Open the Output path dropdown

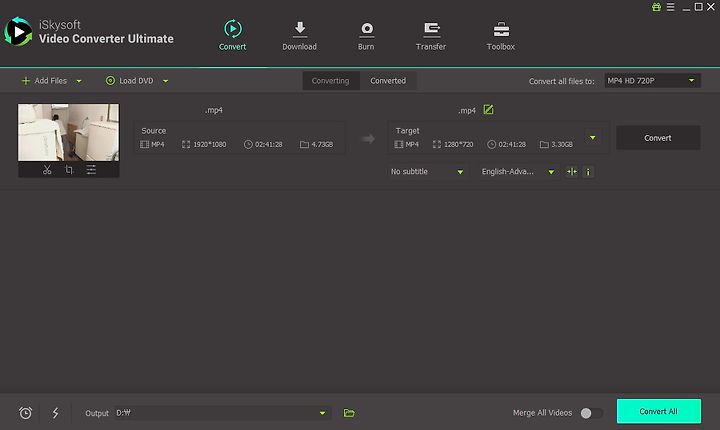322,413
